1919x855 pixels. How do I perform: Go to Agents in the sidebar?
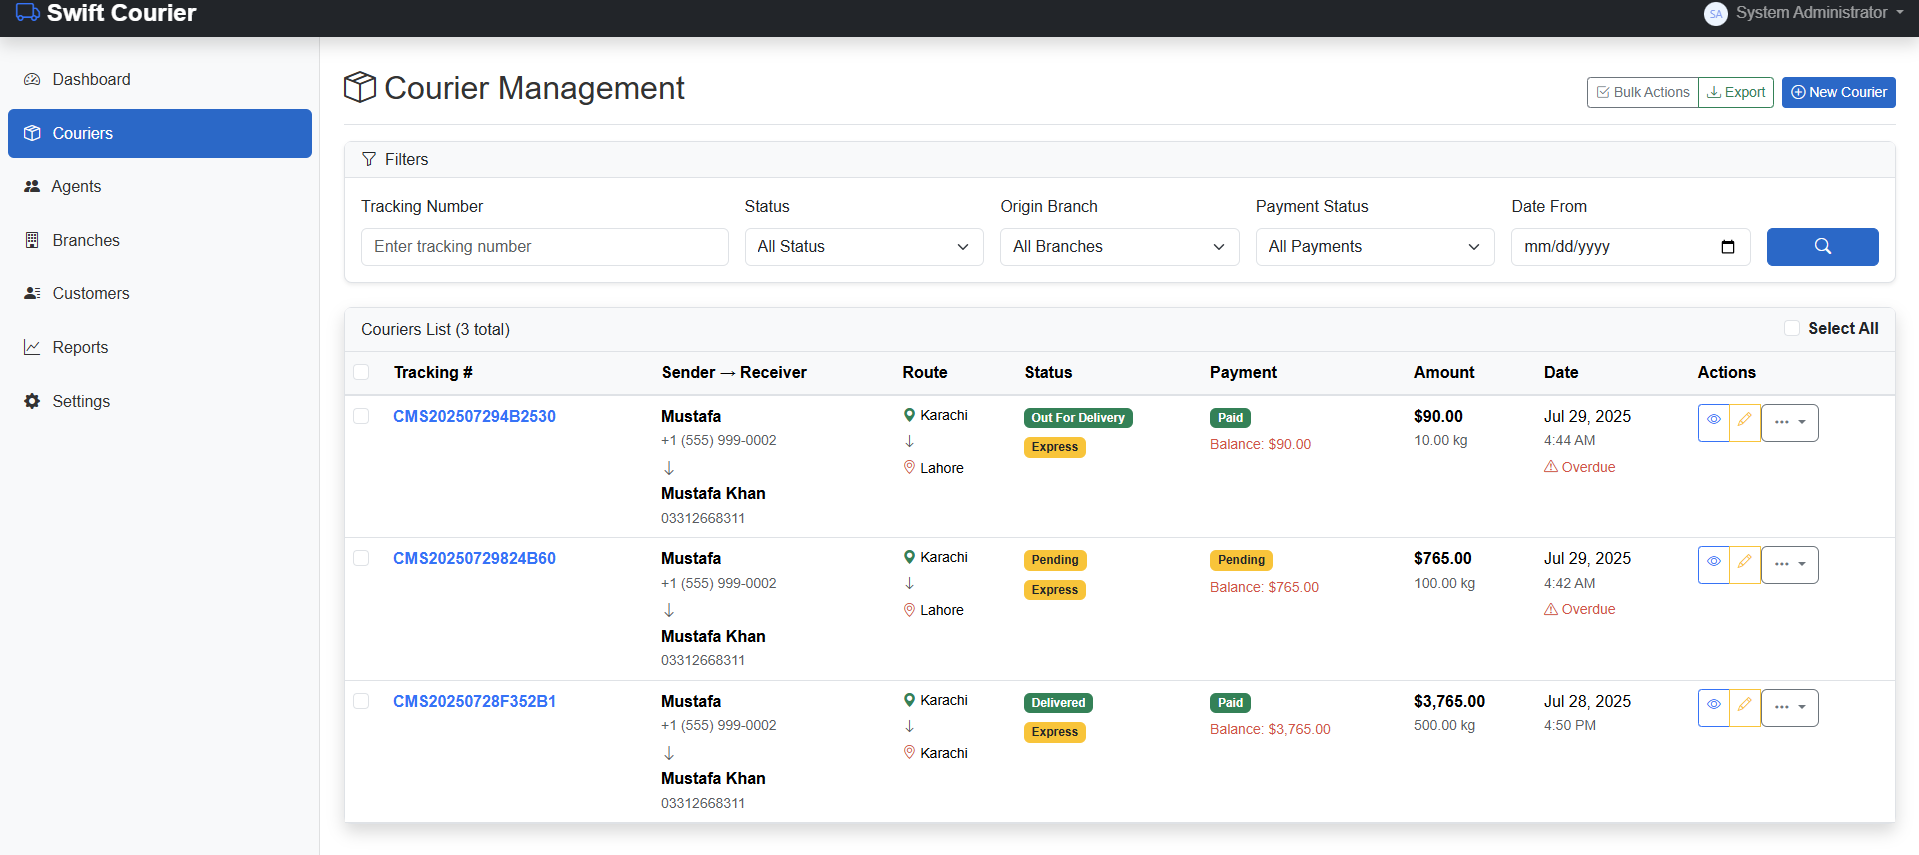pos(76,186)
